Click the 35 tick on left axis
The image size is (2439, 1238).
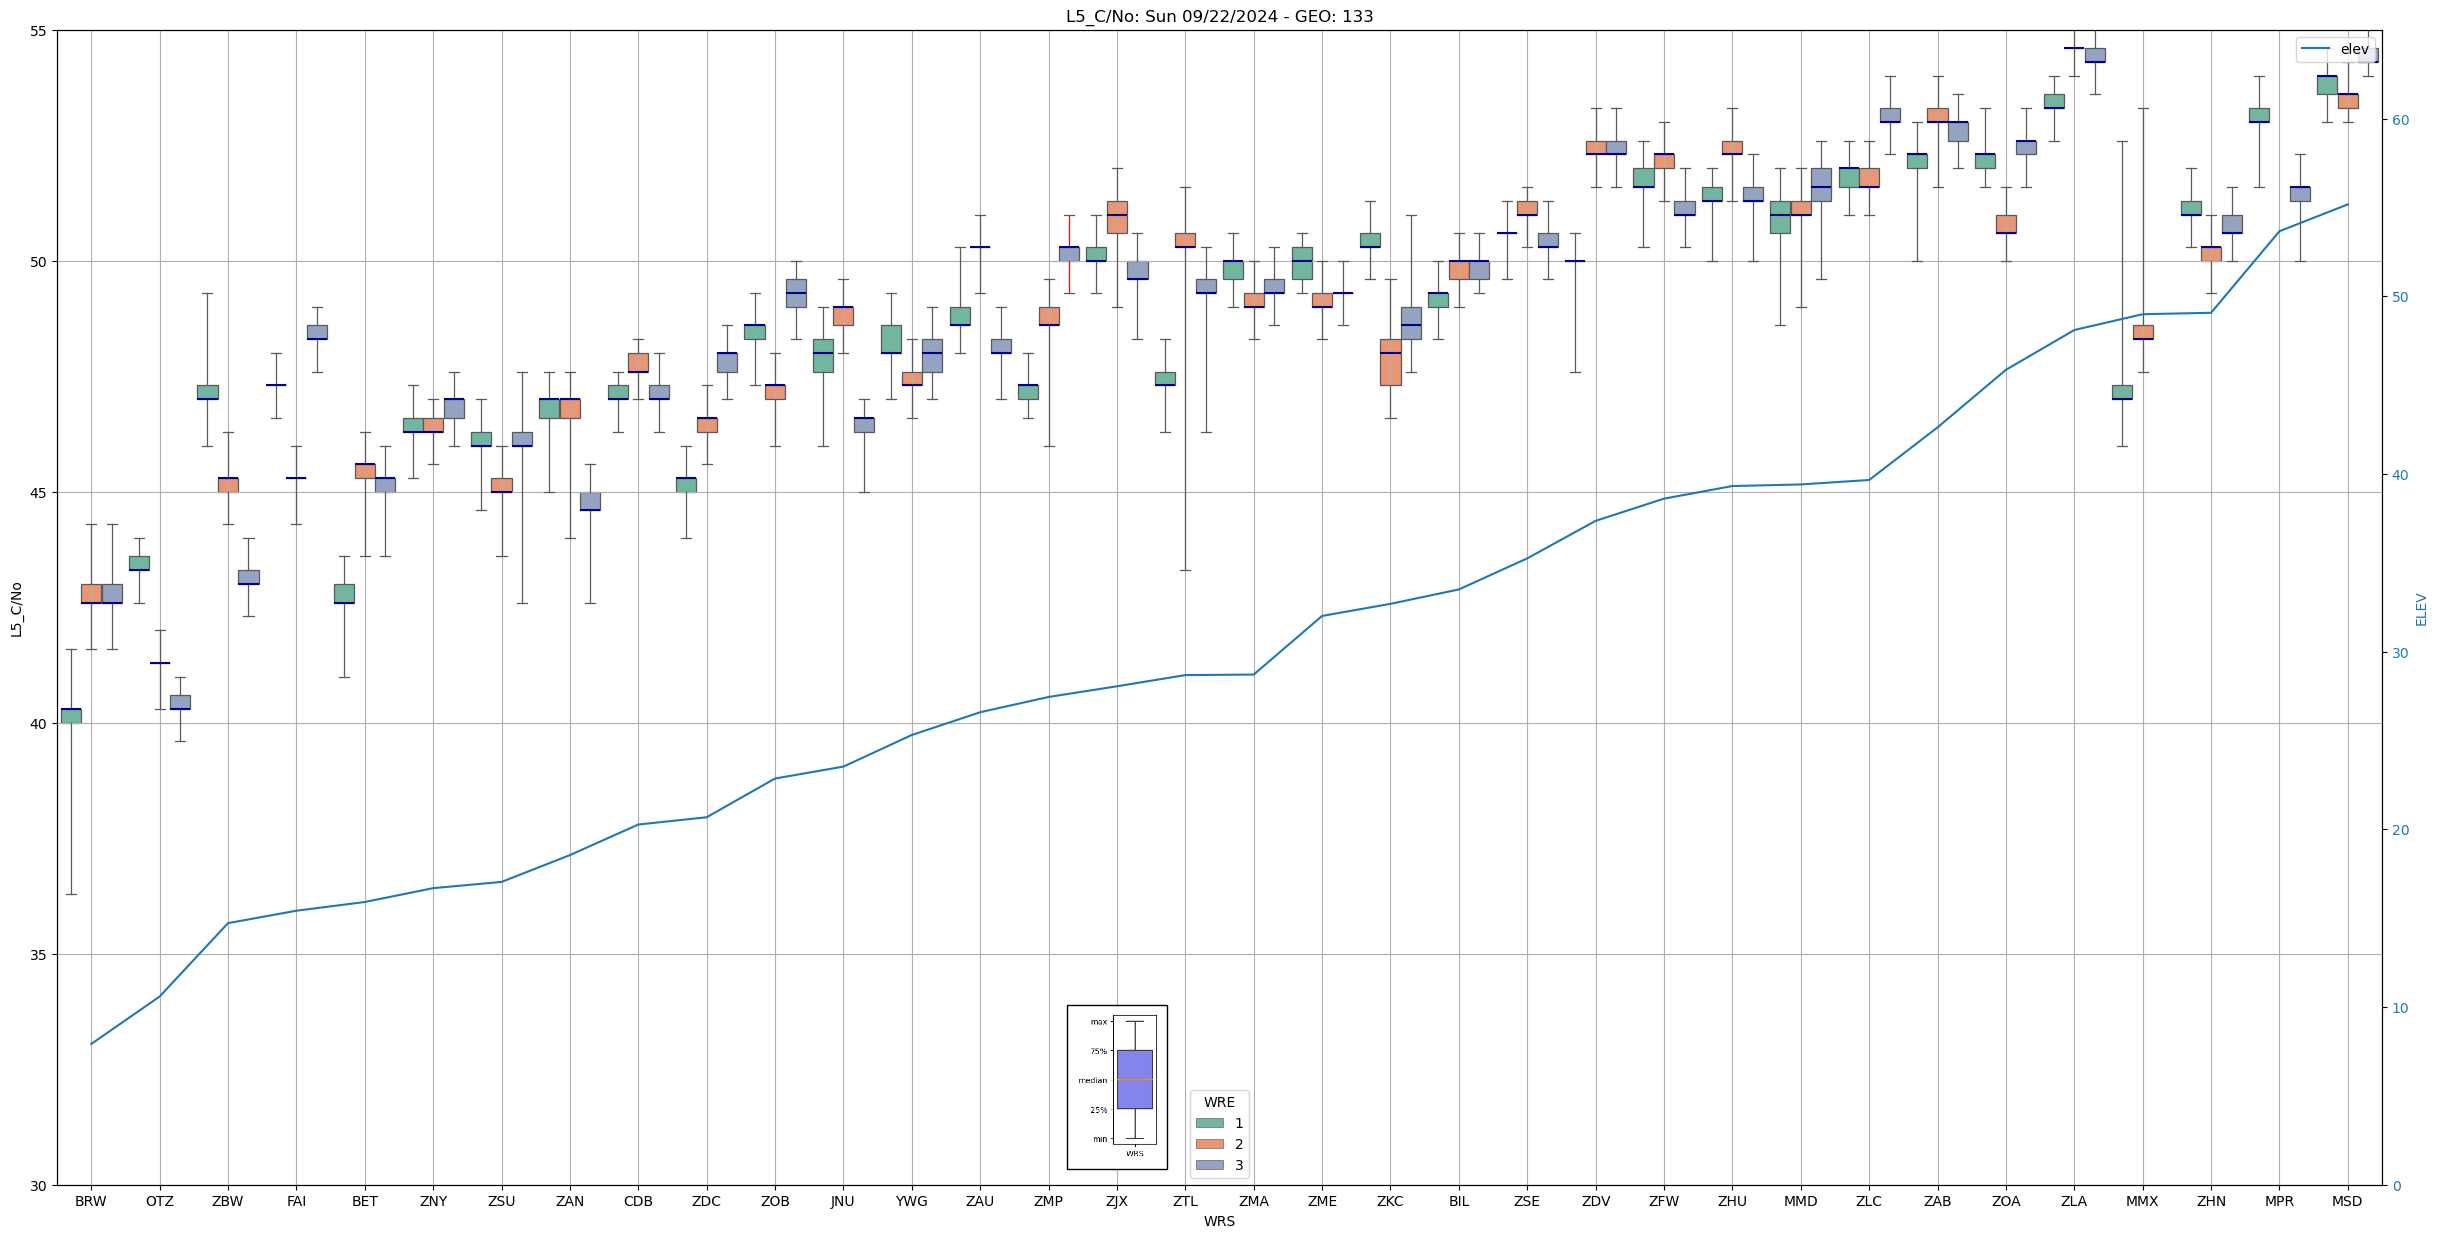click(x=39, y=955)
